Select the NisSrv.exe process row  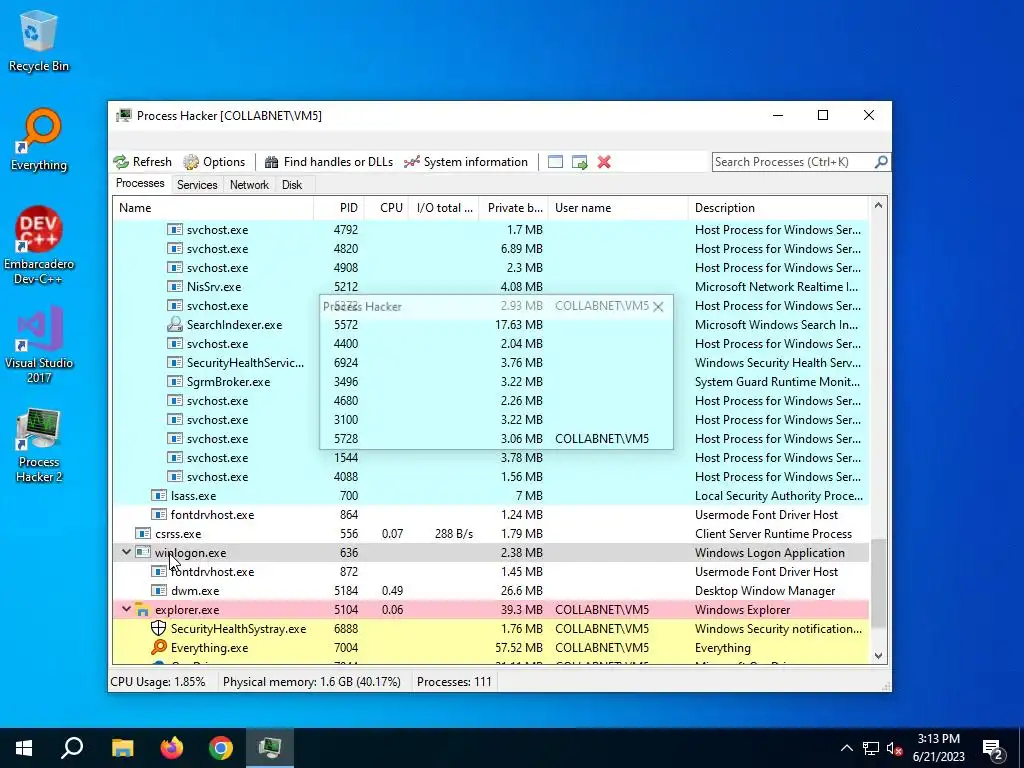490,287
